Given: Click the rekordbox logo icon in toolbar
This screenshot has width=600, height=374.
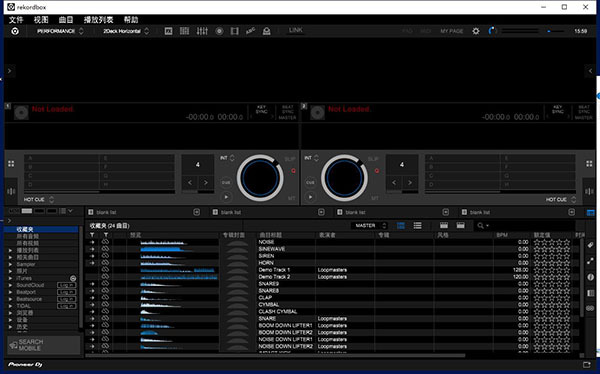Looking at the screenshot, I should (15, 31).
